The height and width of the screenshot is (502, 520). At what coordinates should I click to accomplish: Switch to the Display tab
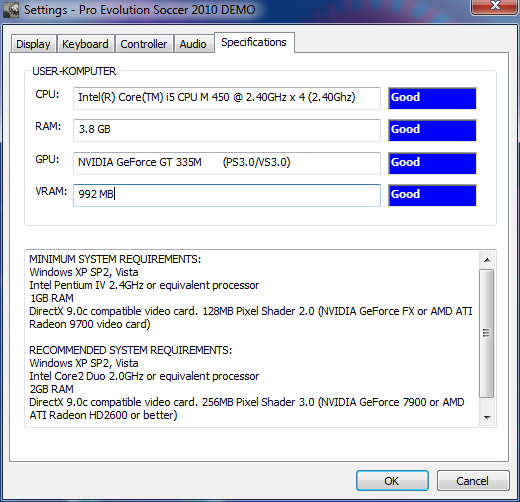(x=33, y=44)
